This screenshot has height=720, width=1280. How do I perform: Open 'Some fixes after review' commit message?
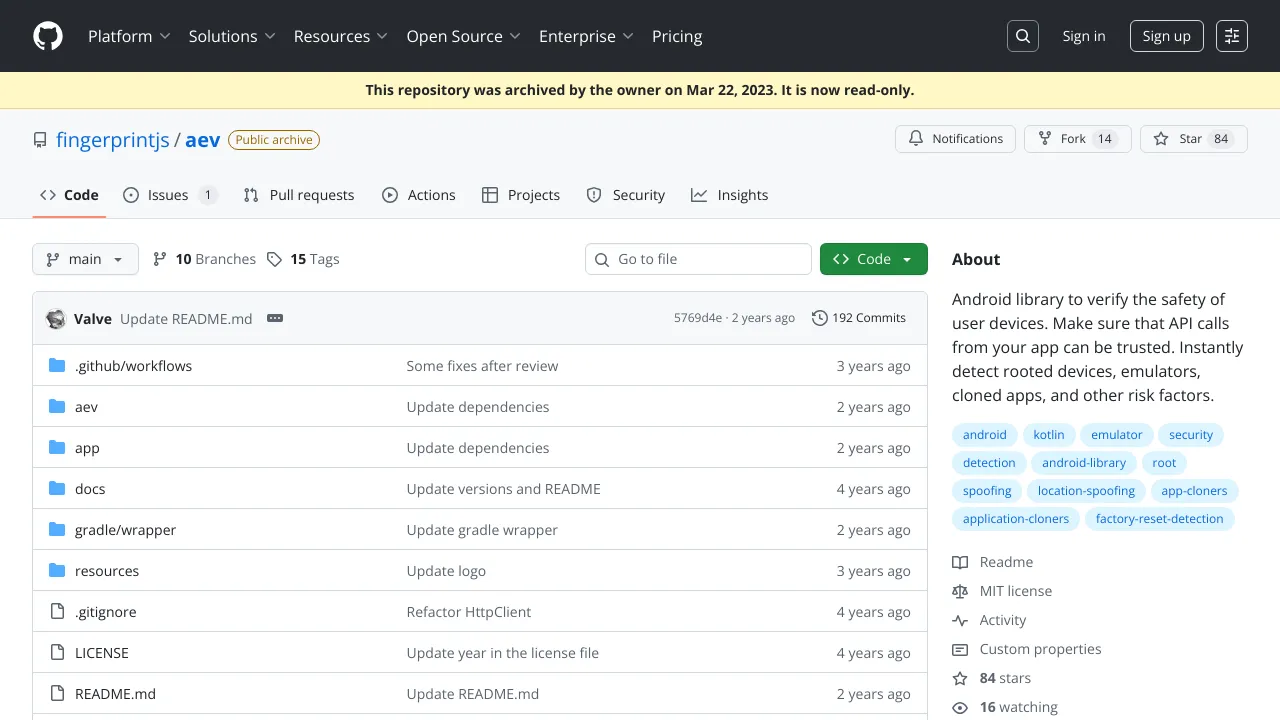point(483,366)
